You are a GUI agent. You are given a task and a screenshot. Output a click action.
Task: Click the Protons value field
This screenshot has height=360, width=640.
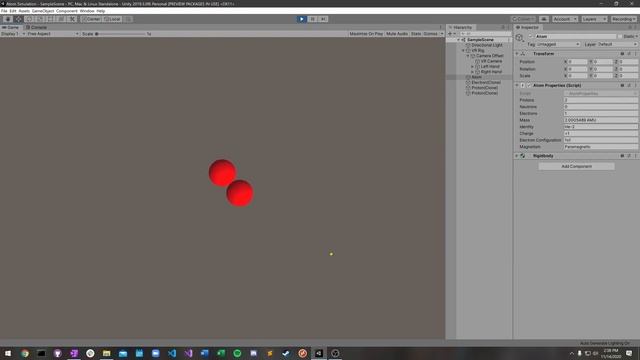(600, 100)
